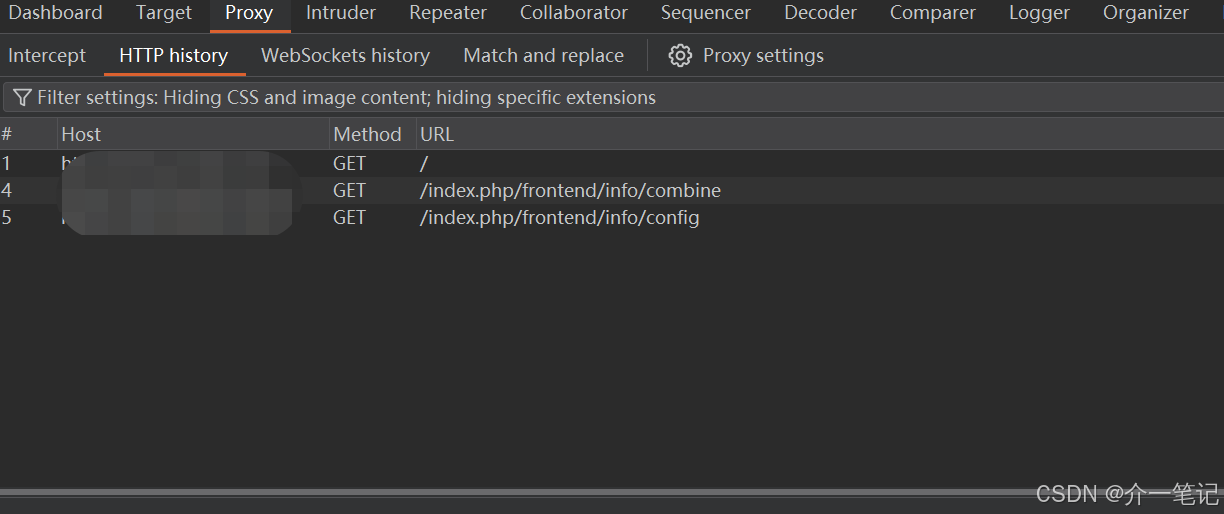This screenshot has height=514, width=1224.
Task: Open the Decoder tab
Action: click(820, 13)
